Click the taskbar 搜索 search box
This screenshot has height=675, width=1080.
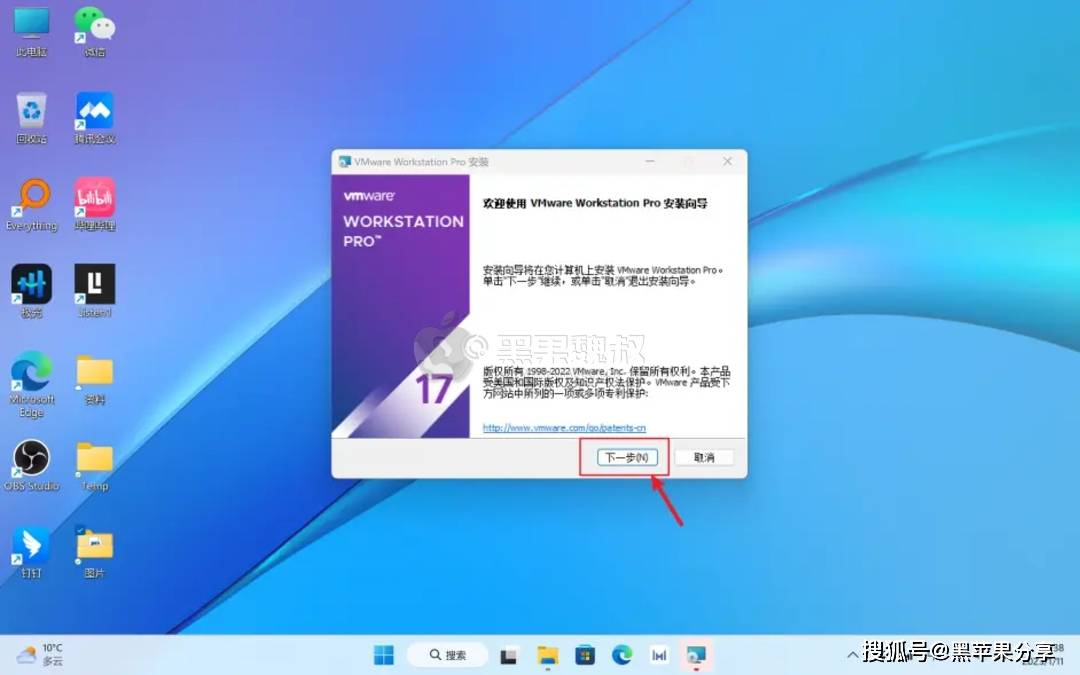[448, 655]
